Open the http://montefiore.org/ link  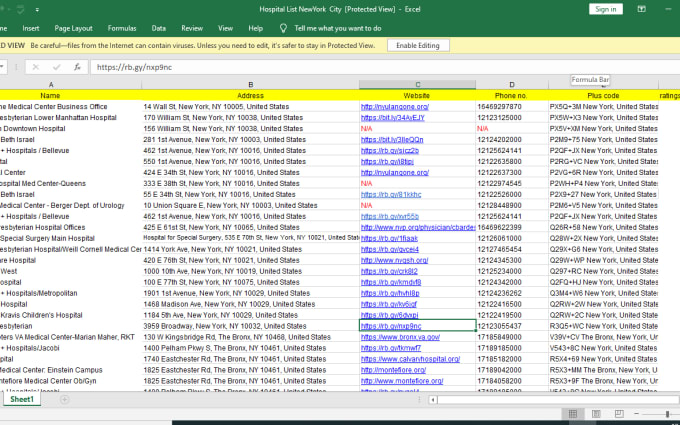pyautogui.click(x=393, y=370)
